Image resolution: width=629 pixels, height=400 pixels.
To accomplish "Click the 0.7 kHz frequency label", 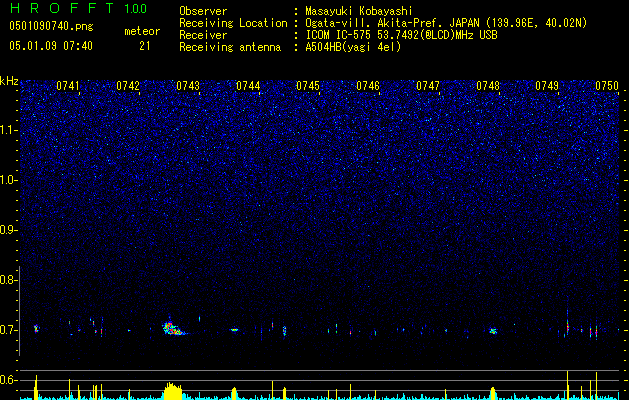I will click(x=9, y=330).
